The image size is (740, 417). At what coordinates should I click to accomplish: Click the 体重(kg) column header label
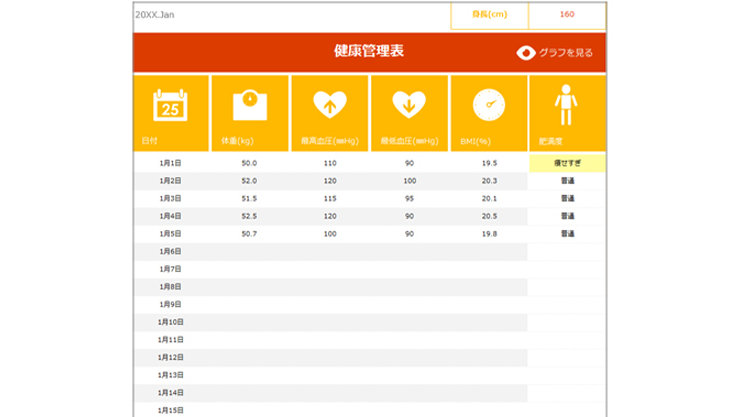[x=237, y=141]
